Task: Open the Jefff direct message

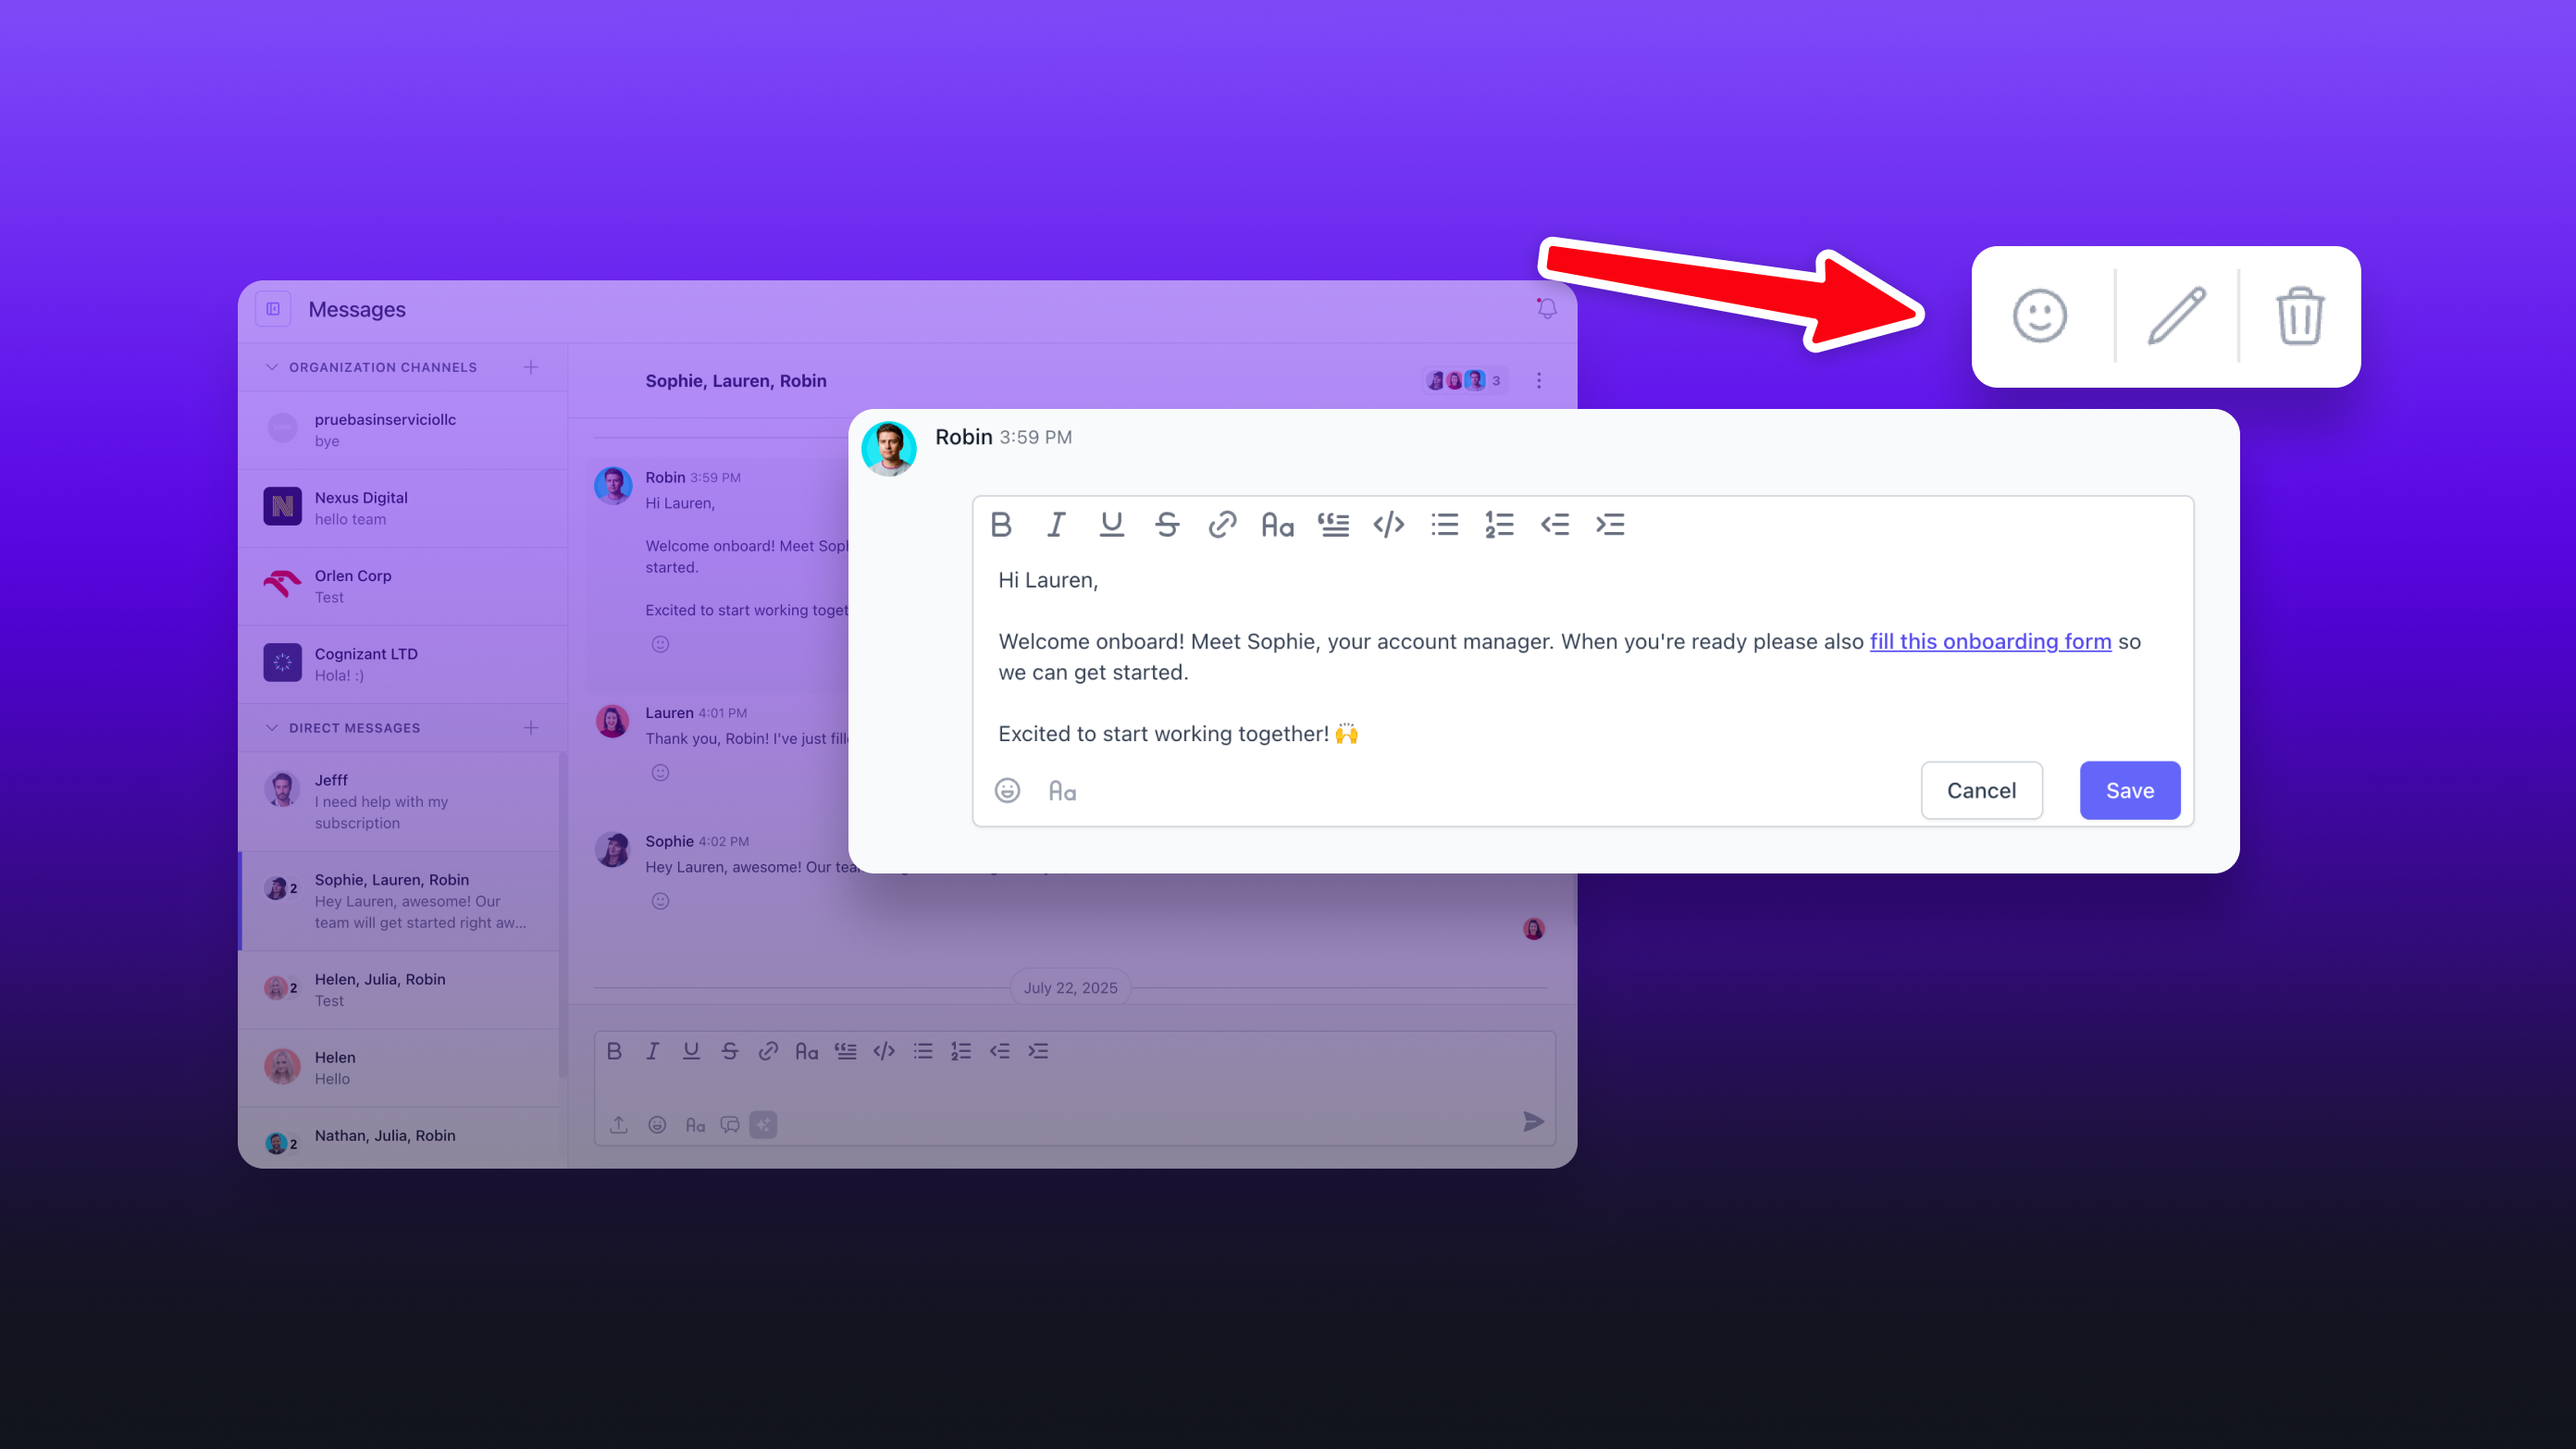Action: click(401, 801)
